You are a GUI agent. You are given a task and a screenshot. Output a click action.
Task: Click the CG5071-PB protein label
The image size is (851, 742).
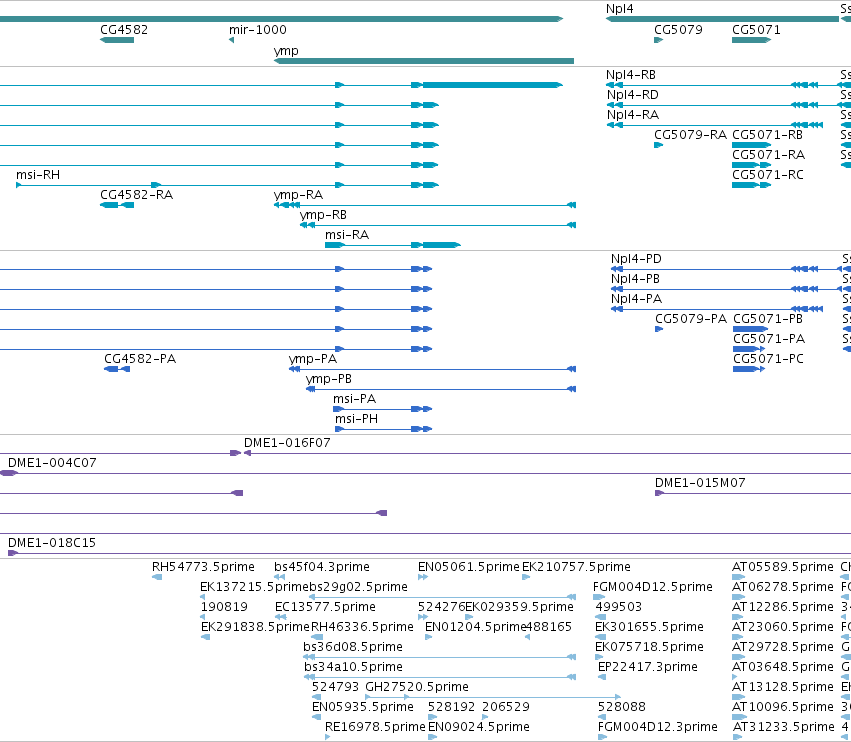(x=768, y=319)
